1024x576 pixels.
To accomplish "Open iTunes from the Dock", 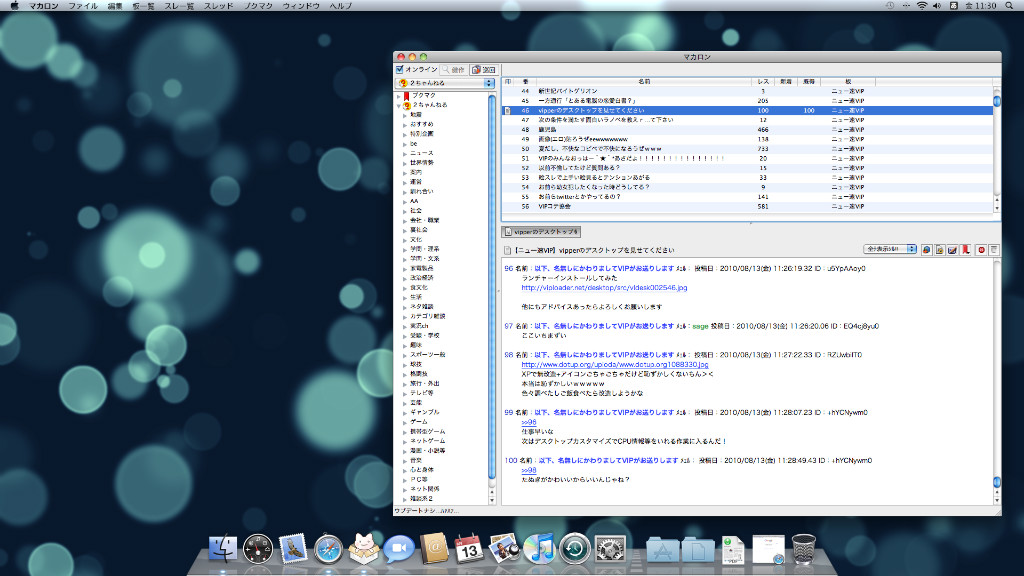I will 538,549.
